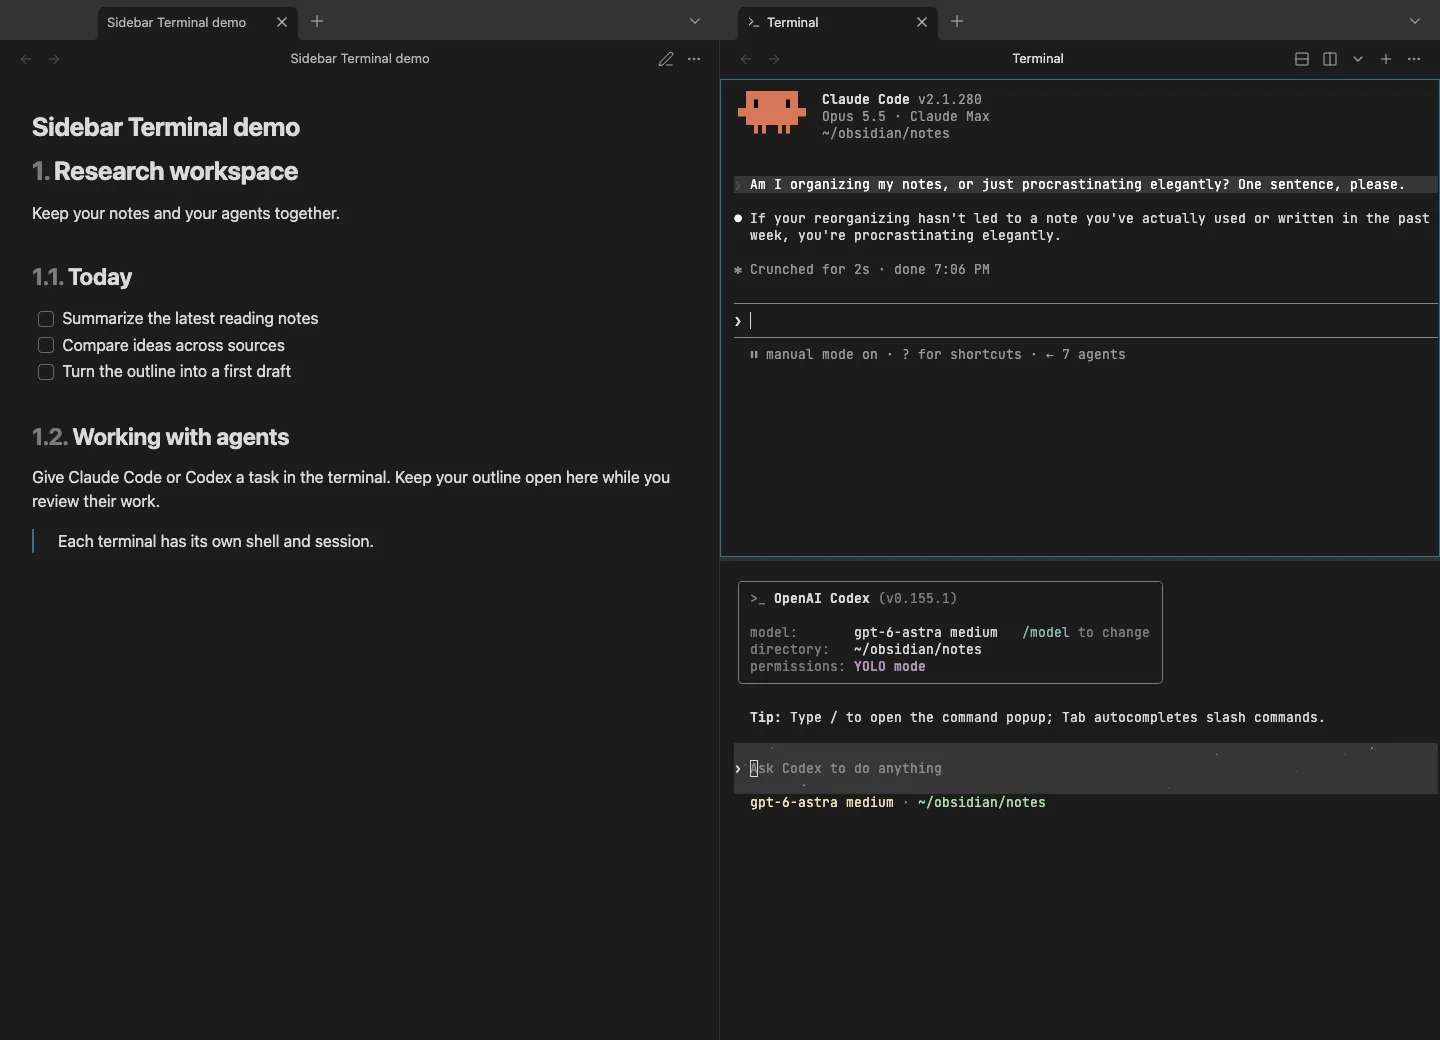Focus the 'Ask Codex to do anything' input
Screen dimensions: 1440x1040
1086,768
